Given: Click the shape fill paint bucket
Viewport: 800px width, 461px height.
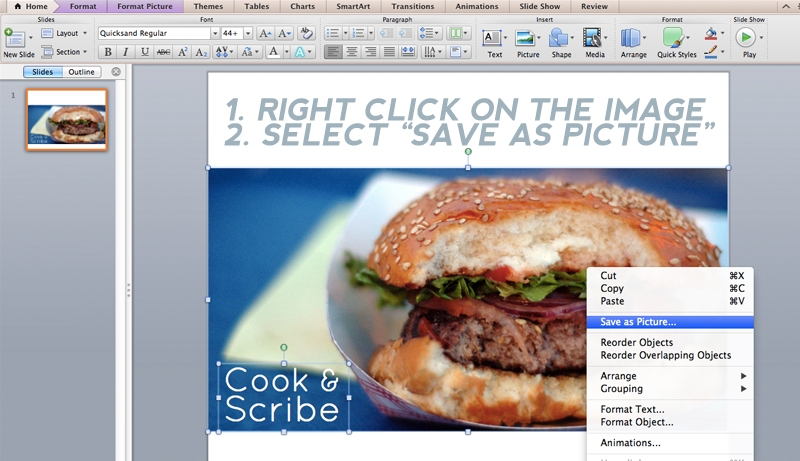Looking at the screenshot, I should (x=711, y=34).
